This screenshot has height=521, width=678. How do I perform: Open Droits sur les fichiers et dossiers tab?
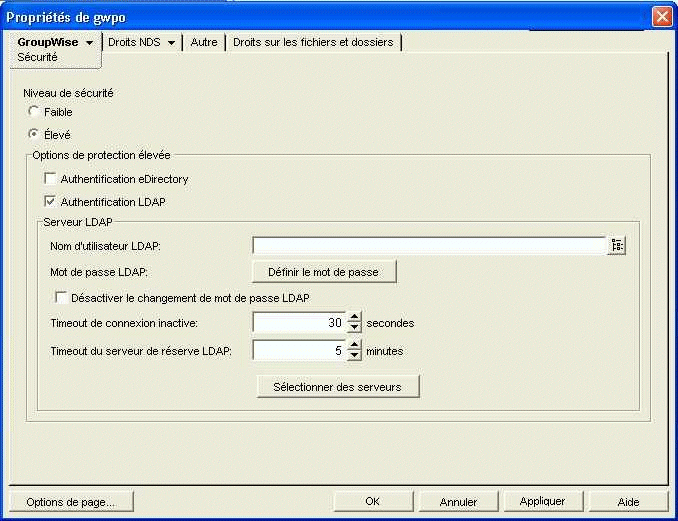313,42
